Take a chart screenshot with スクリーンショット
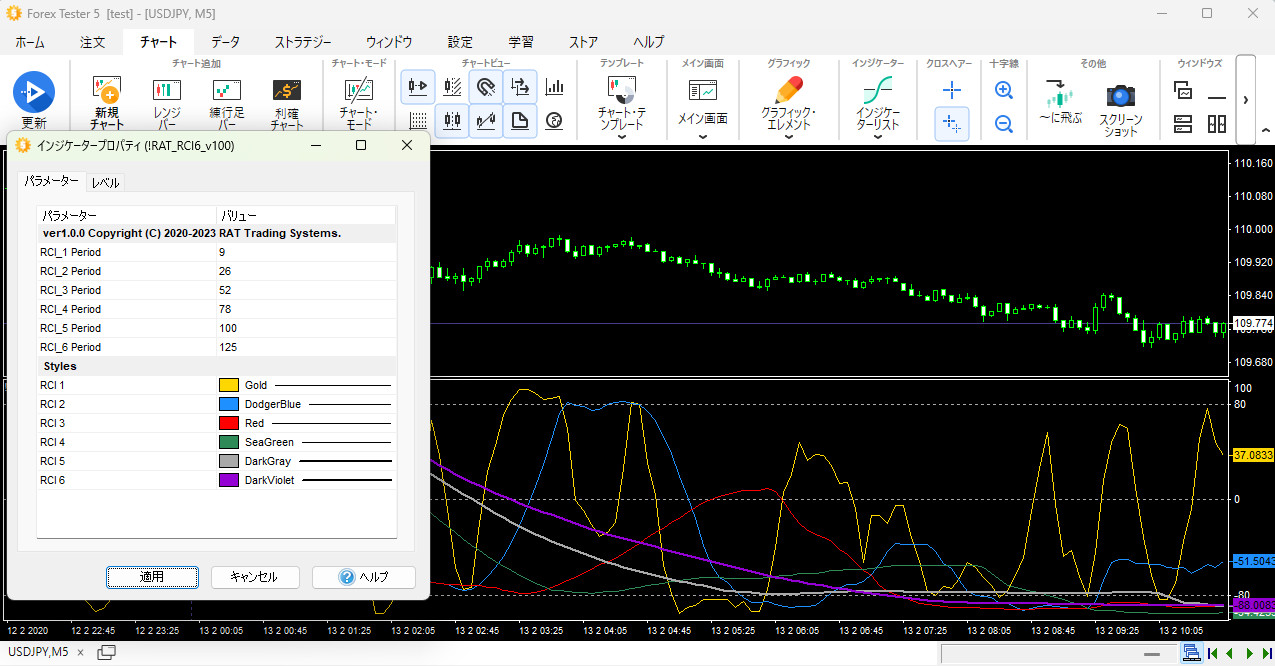Image resolution: width=1275 pixels, height=666 pixels. tap(1120, 96)
